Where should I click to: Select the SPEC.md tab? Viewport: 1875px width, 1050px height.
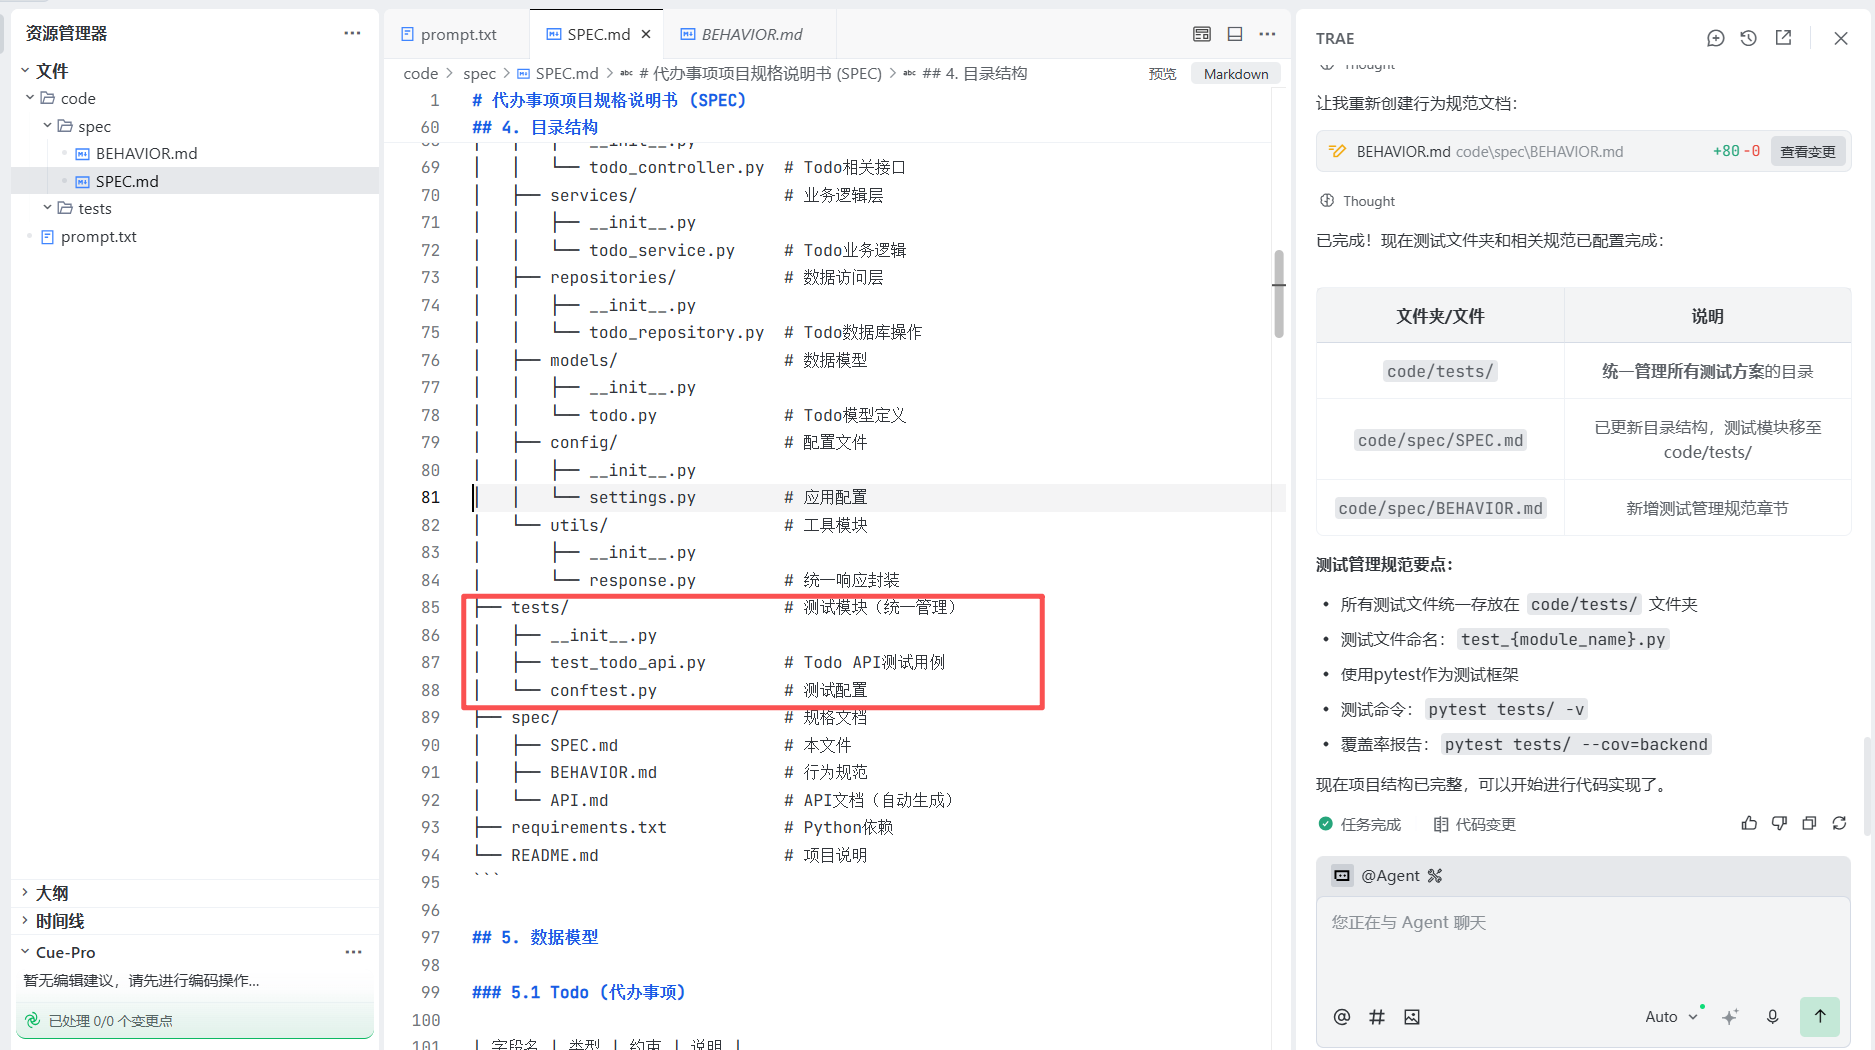coord(597,34)
